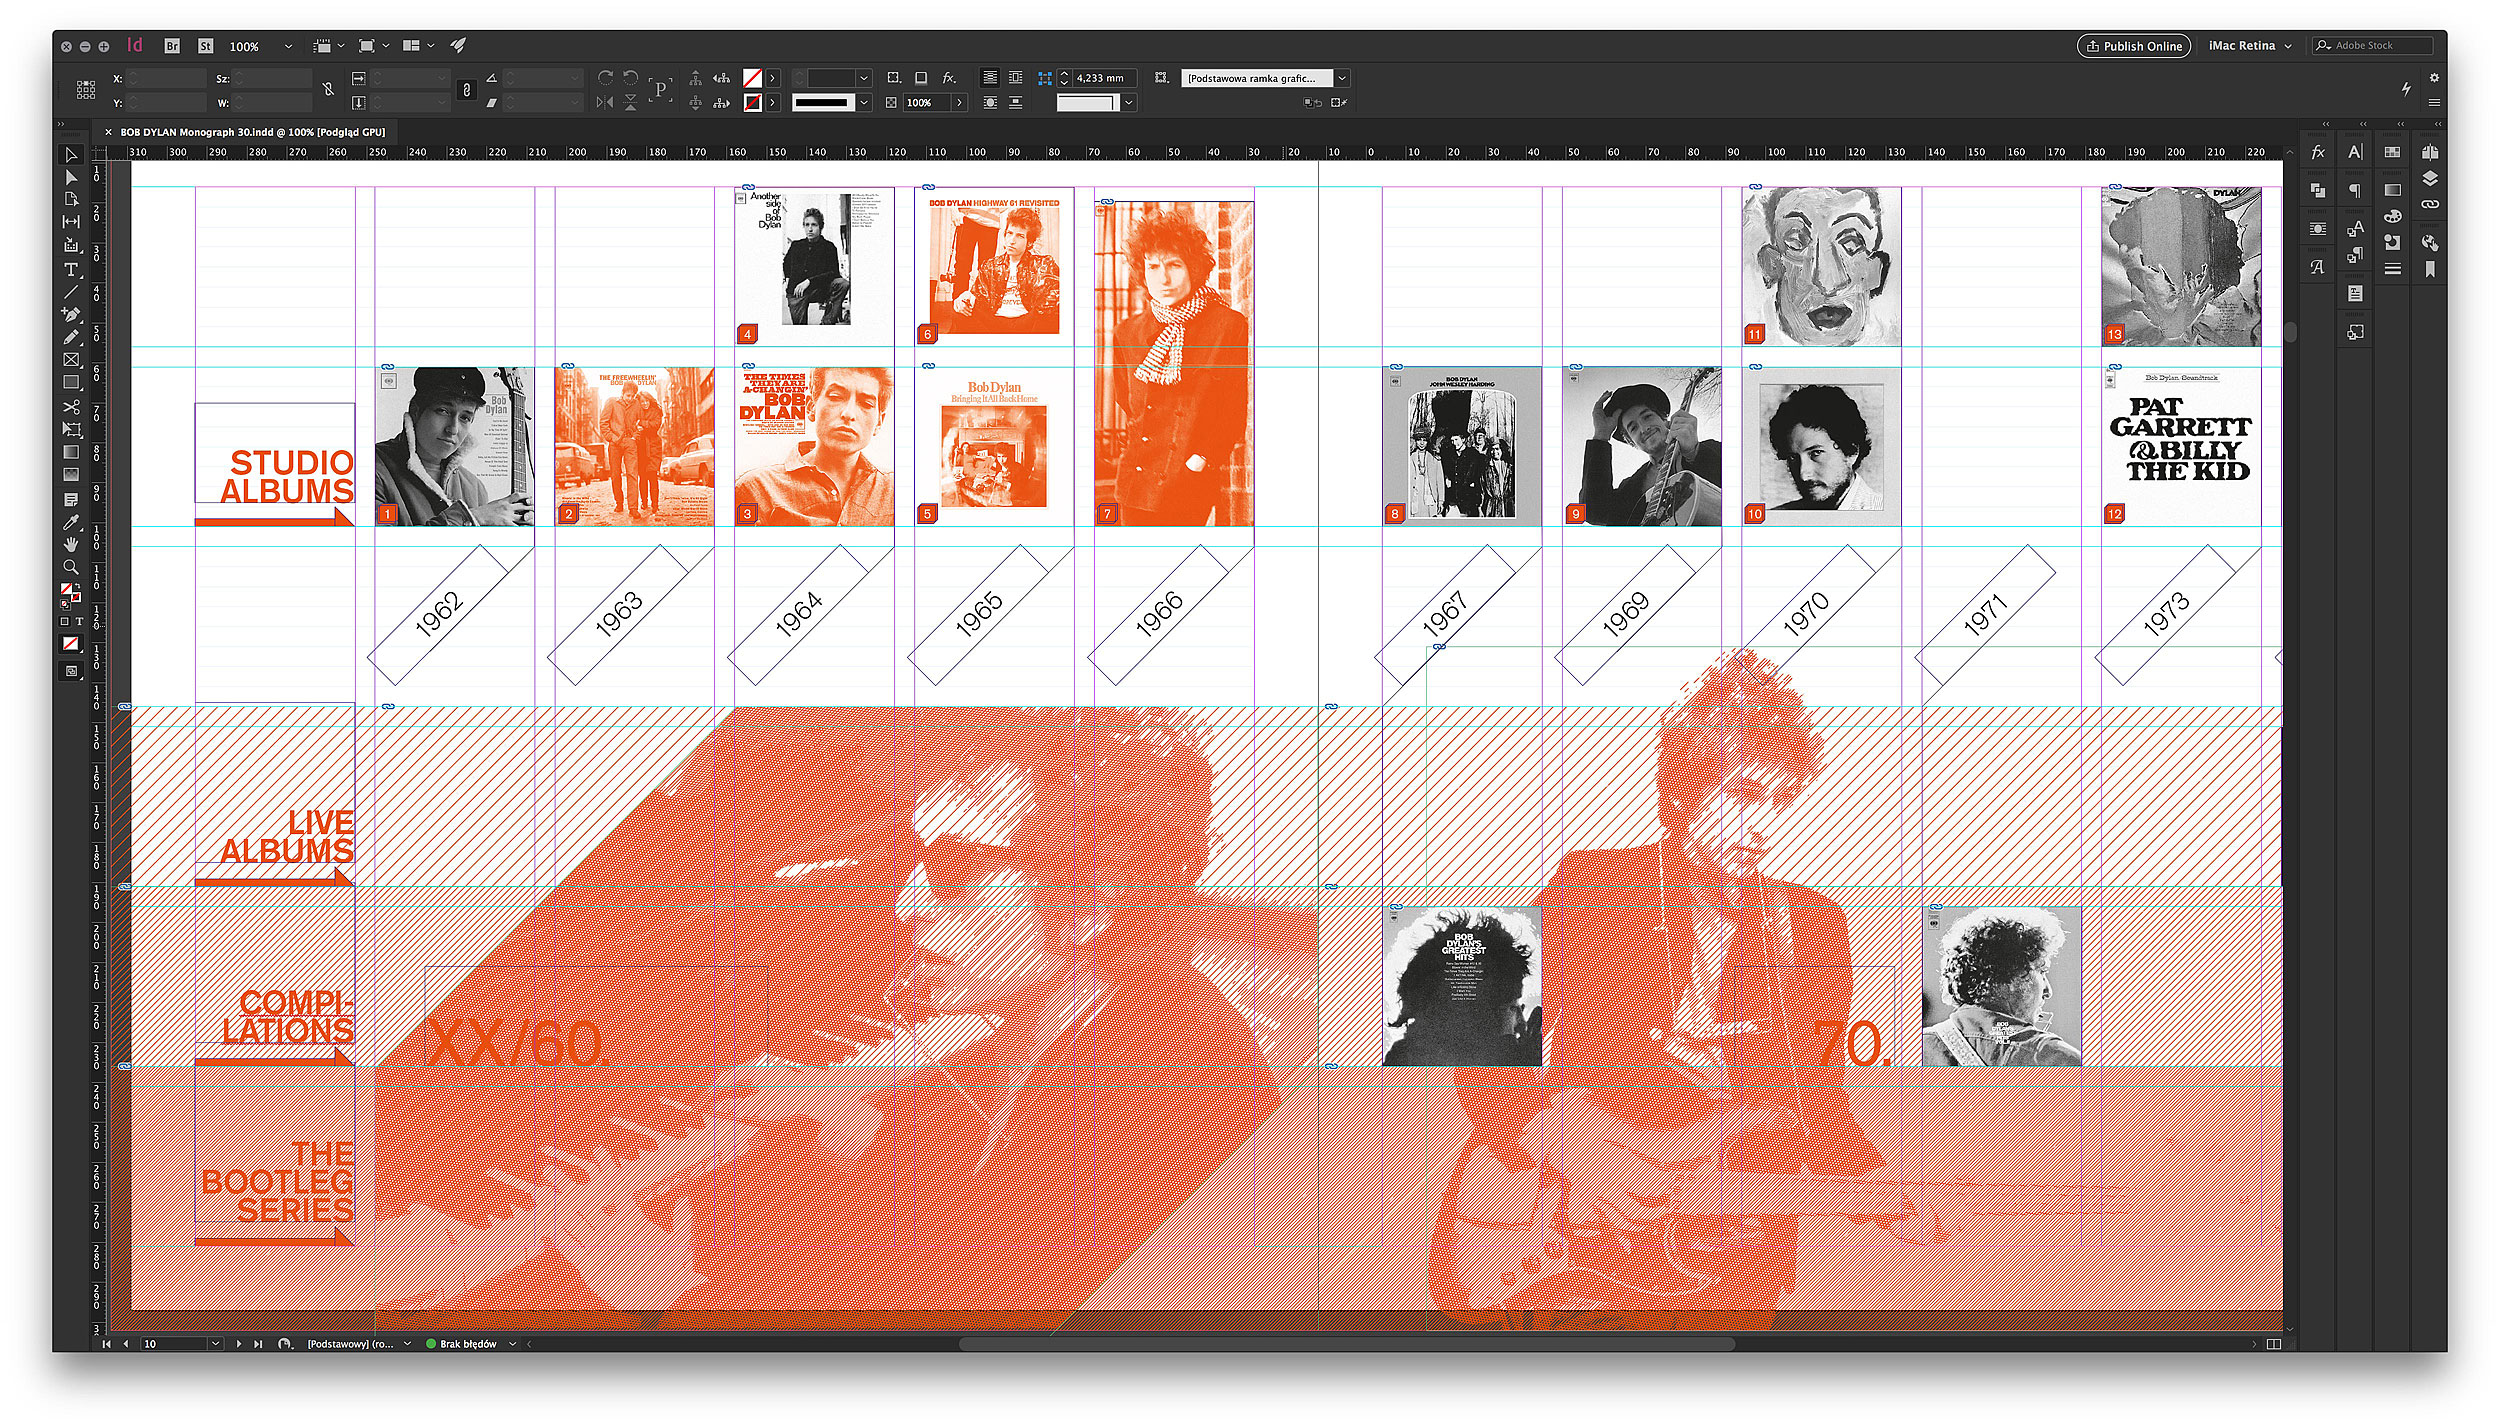The image size is (2500, 1427).
Task: Select the Pencil tool
Action: click(x=71, y=337)
